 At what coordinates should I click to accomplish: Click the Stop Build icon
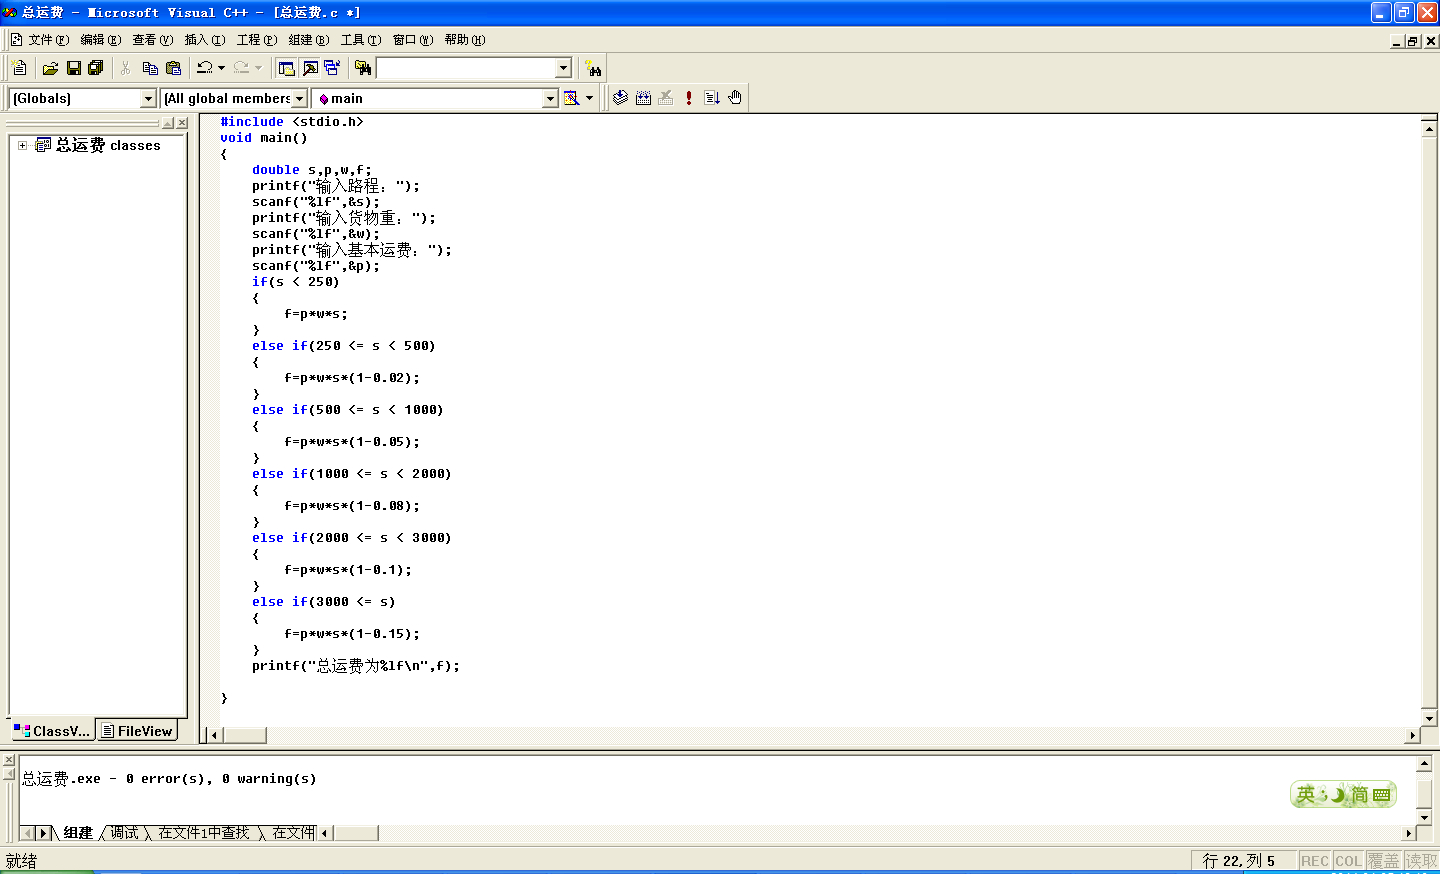[666, 98]
